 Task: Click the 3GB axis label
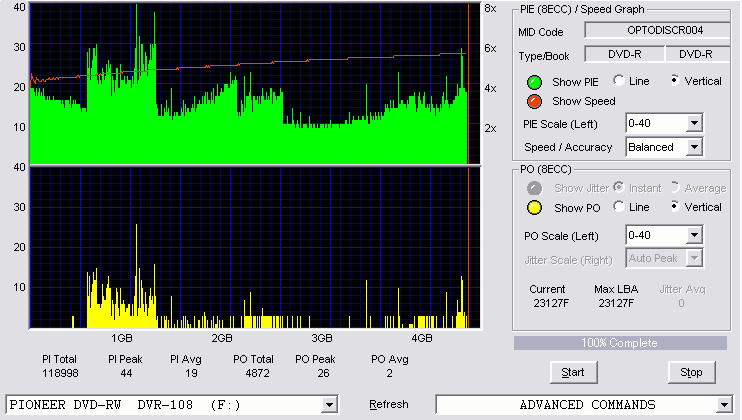click(x=322, y=338)
